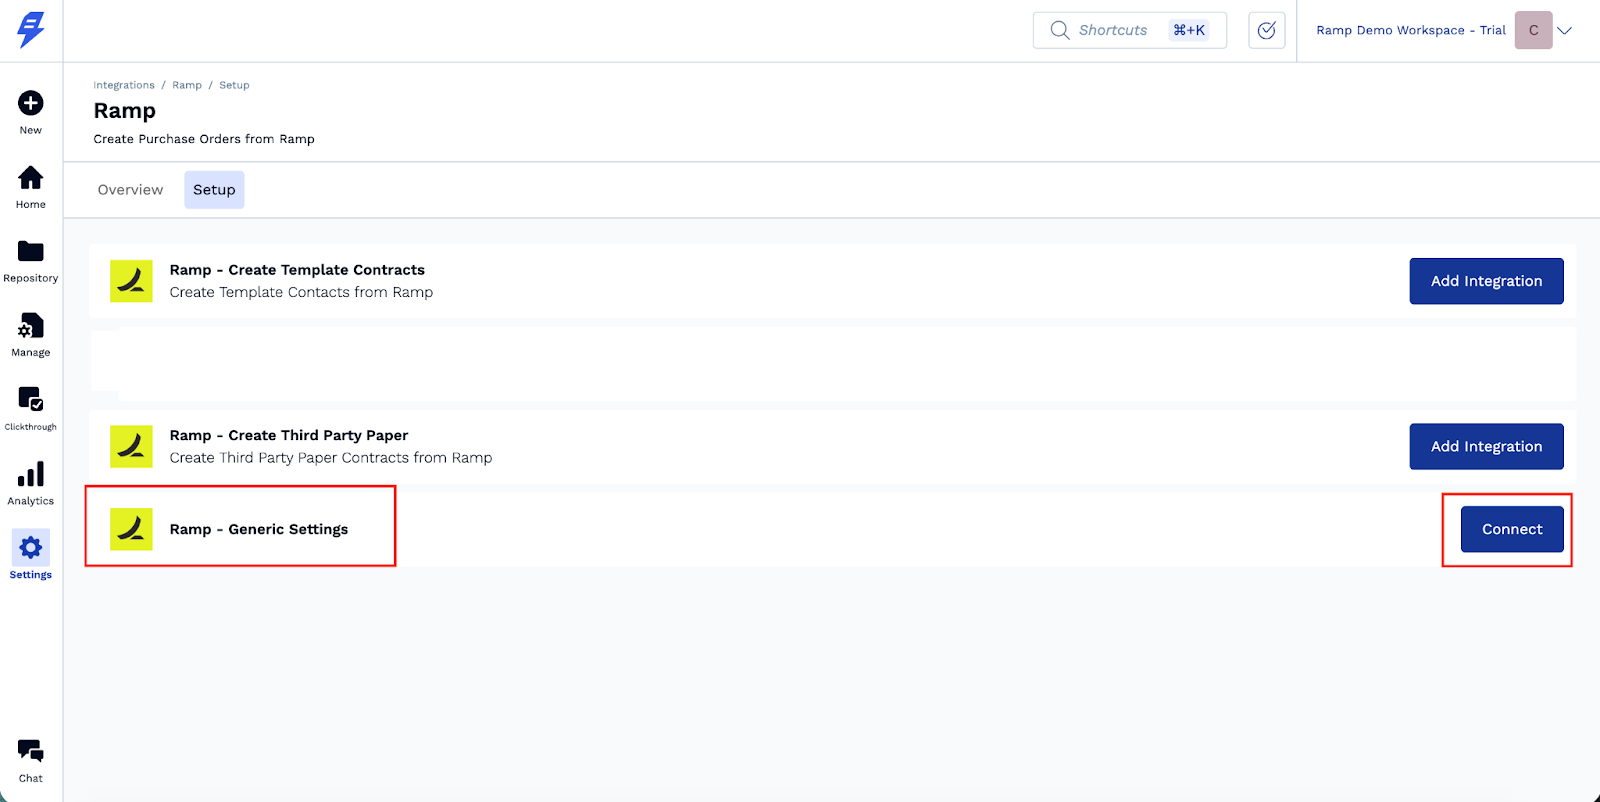The height and width of the screenshot is (802, 1600).
Task: Open Analytics bar chart icon
Action: [31, 474]
